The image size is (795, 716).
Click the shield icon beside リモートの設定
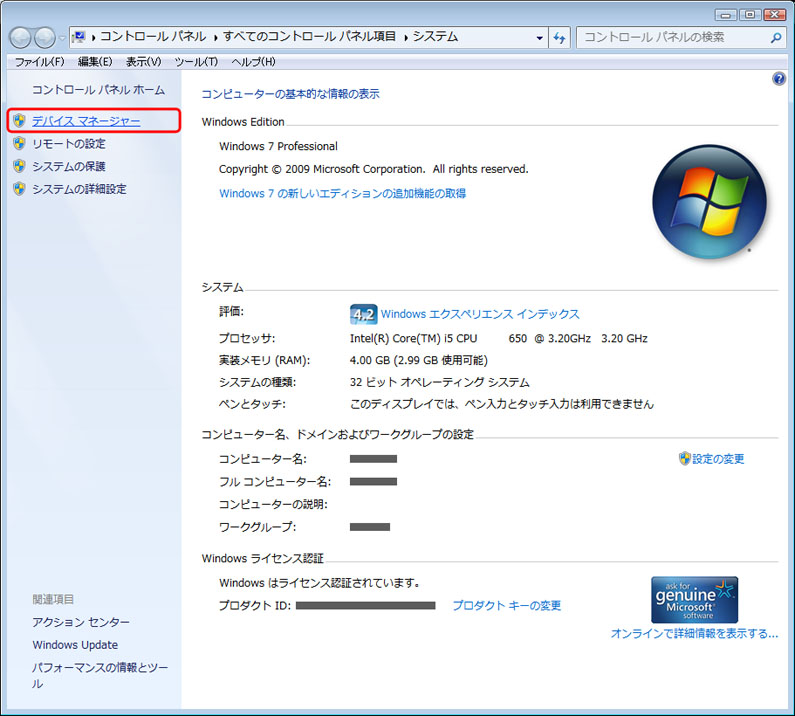coord(19,144)
